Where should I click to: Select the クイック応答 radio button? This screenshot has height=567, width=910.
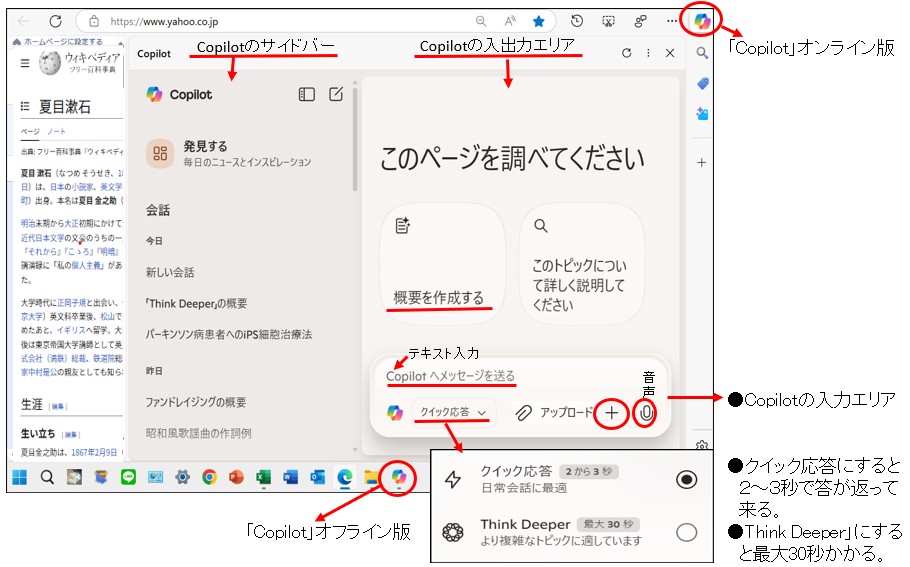pos(686,480)
